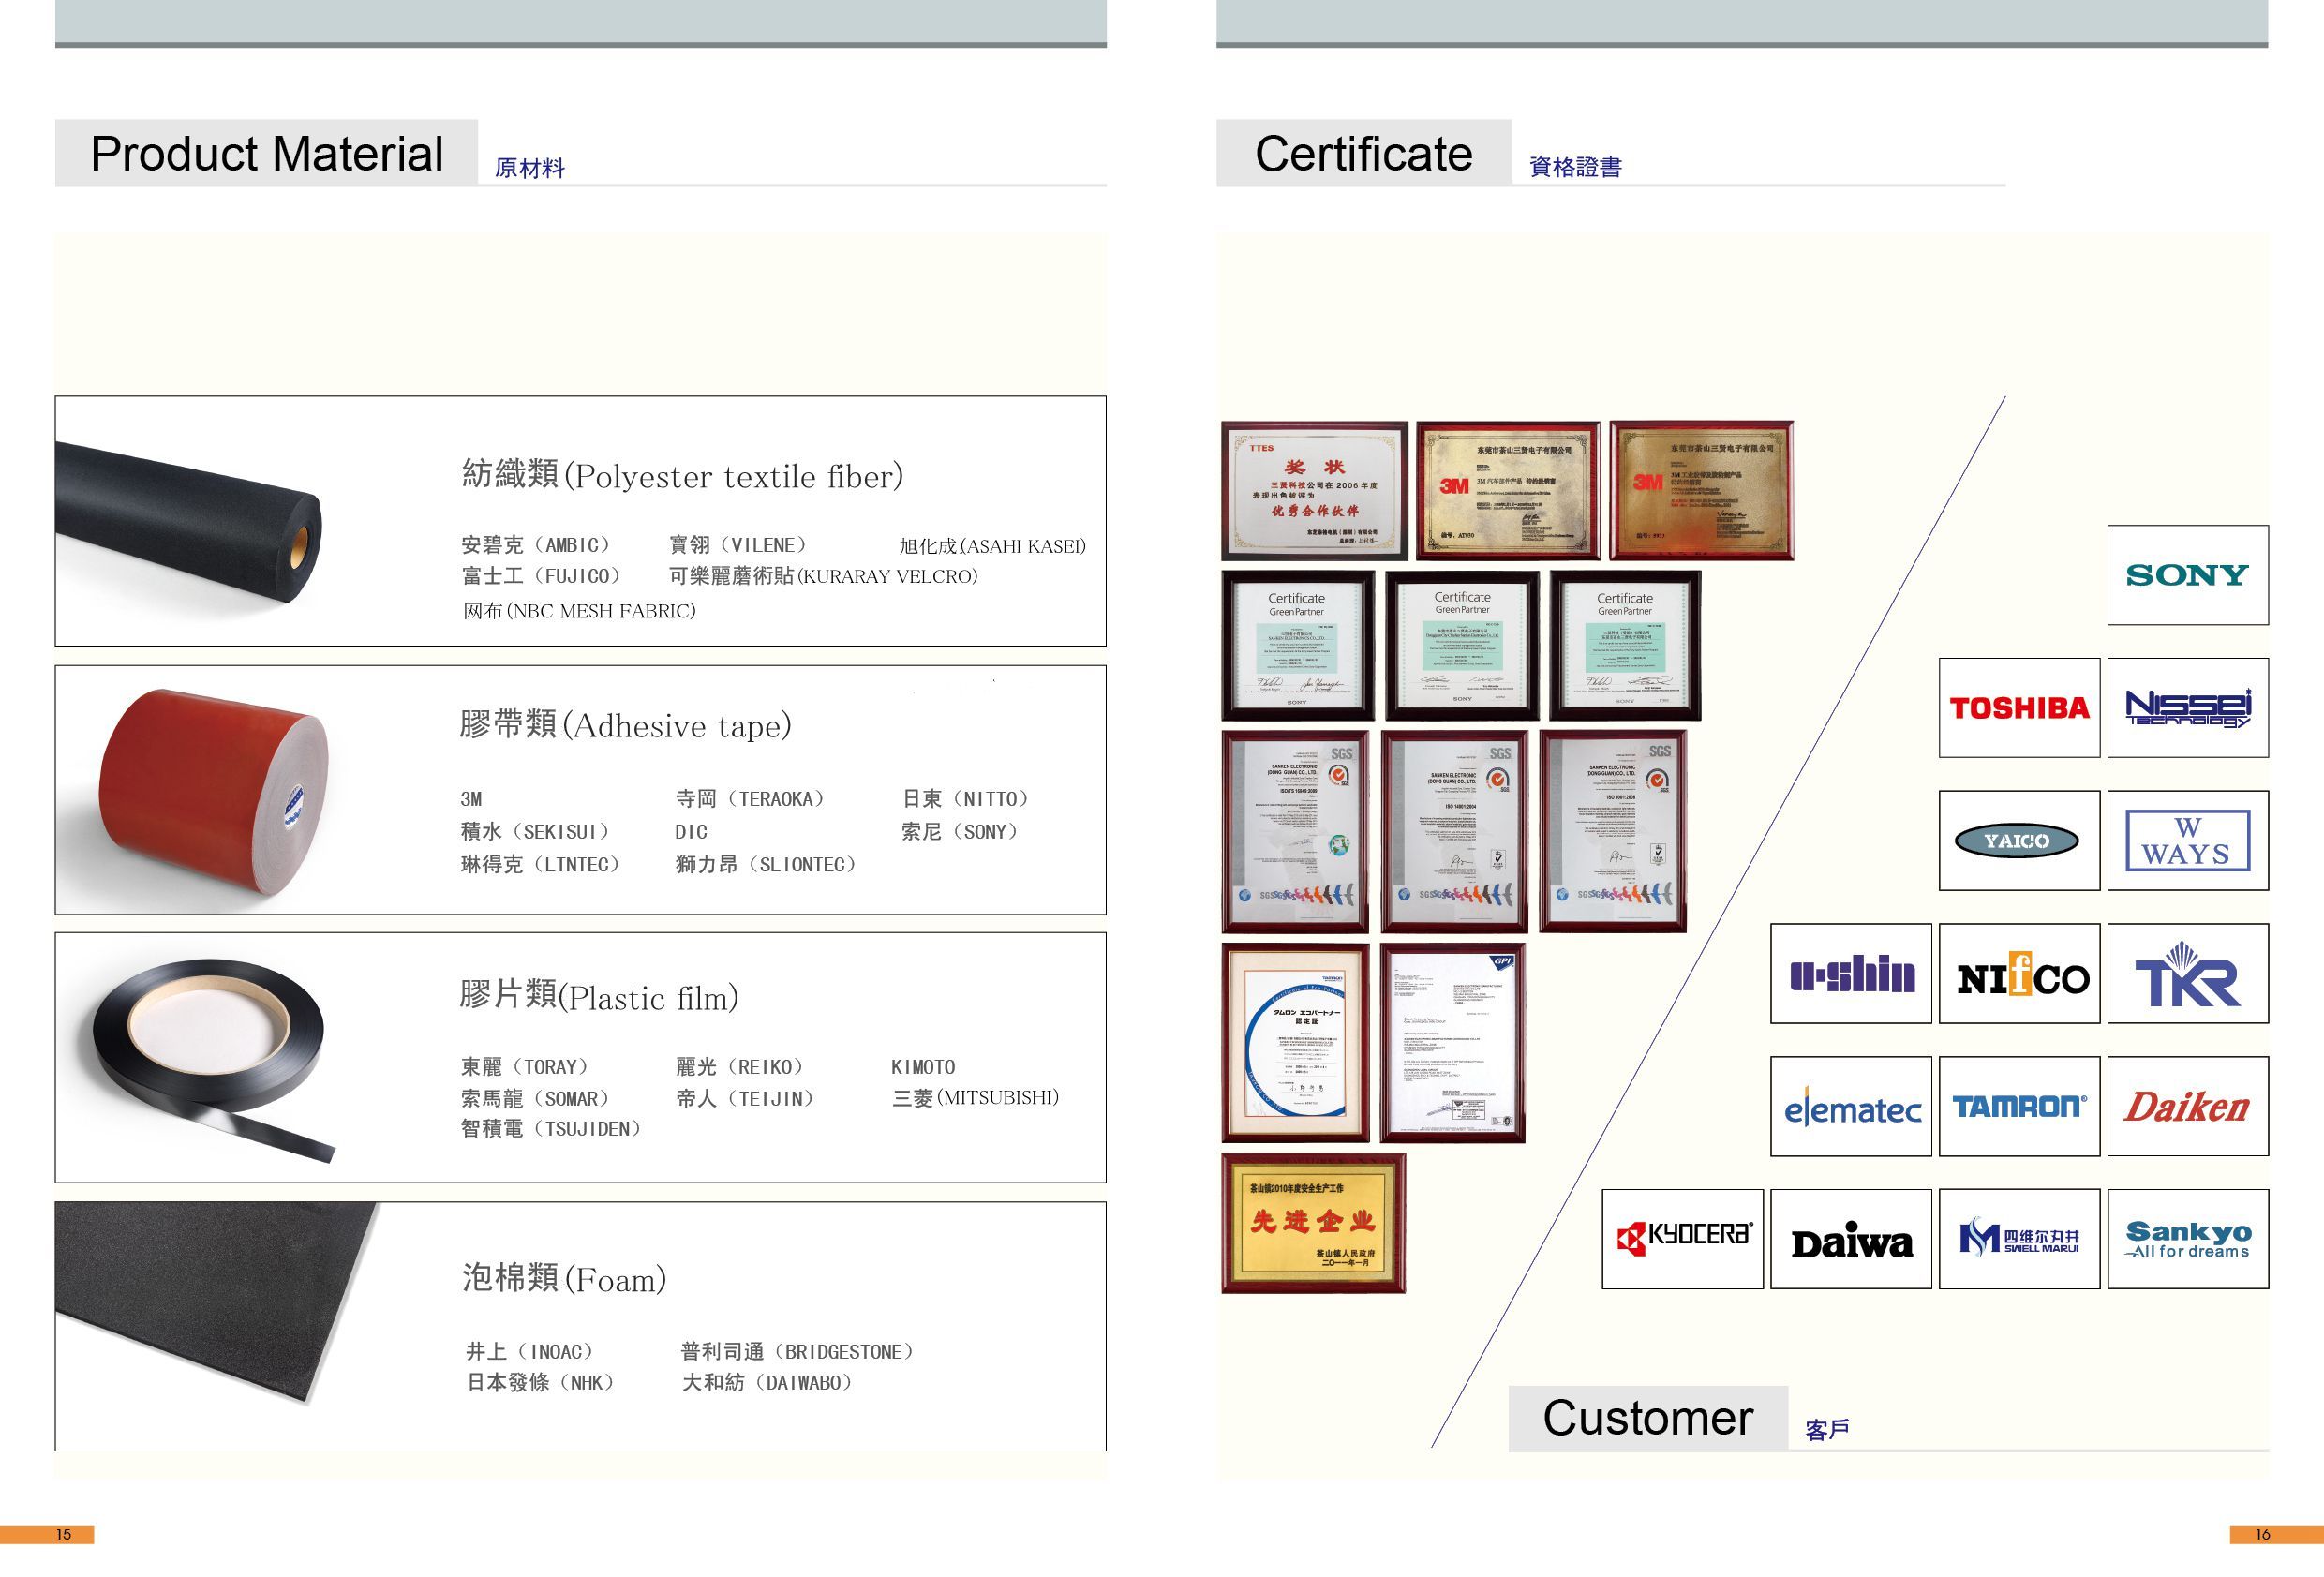Screen dimensions: 2324x1577
Task: Click the 普利司通 (BRIDGESTONE) text
Action: [798, 1352]
